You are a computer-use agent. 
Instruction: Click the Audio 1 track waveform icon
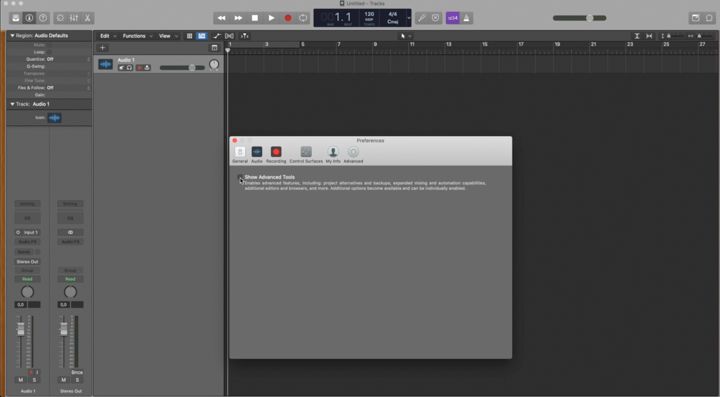pyautogui.click(x=105, y=65)
